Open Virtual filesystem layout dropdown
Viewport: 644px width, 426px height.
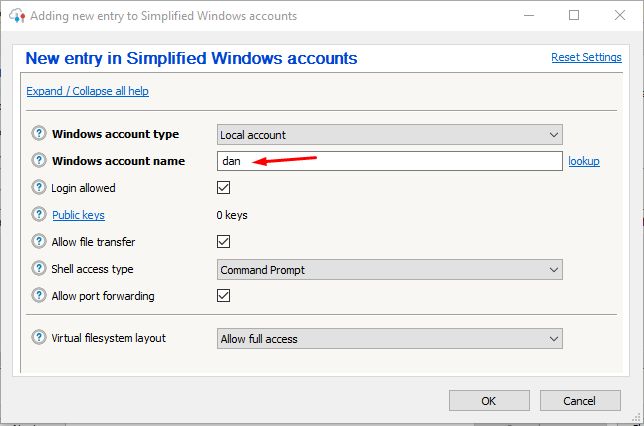tap(389, 339)
